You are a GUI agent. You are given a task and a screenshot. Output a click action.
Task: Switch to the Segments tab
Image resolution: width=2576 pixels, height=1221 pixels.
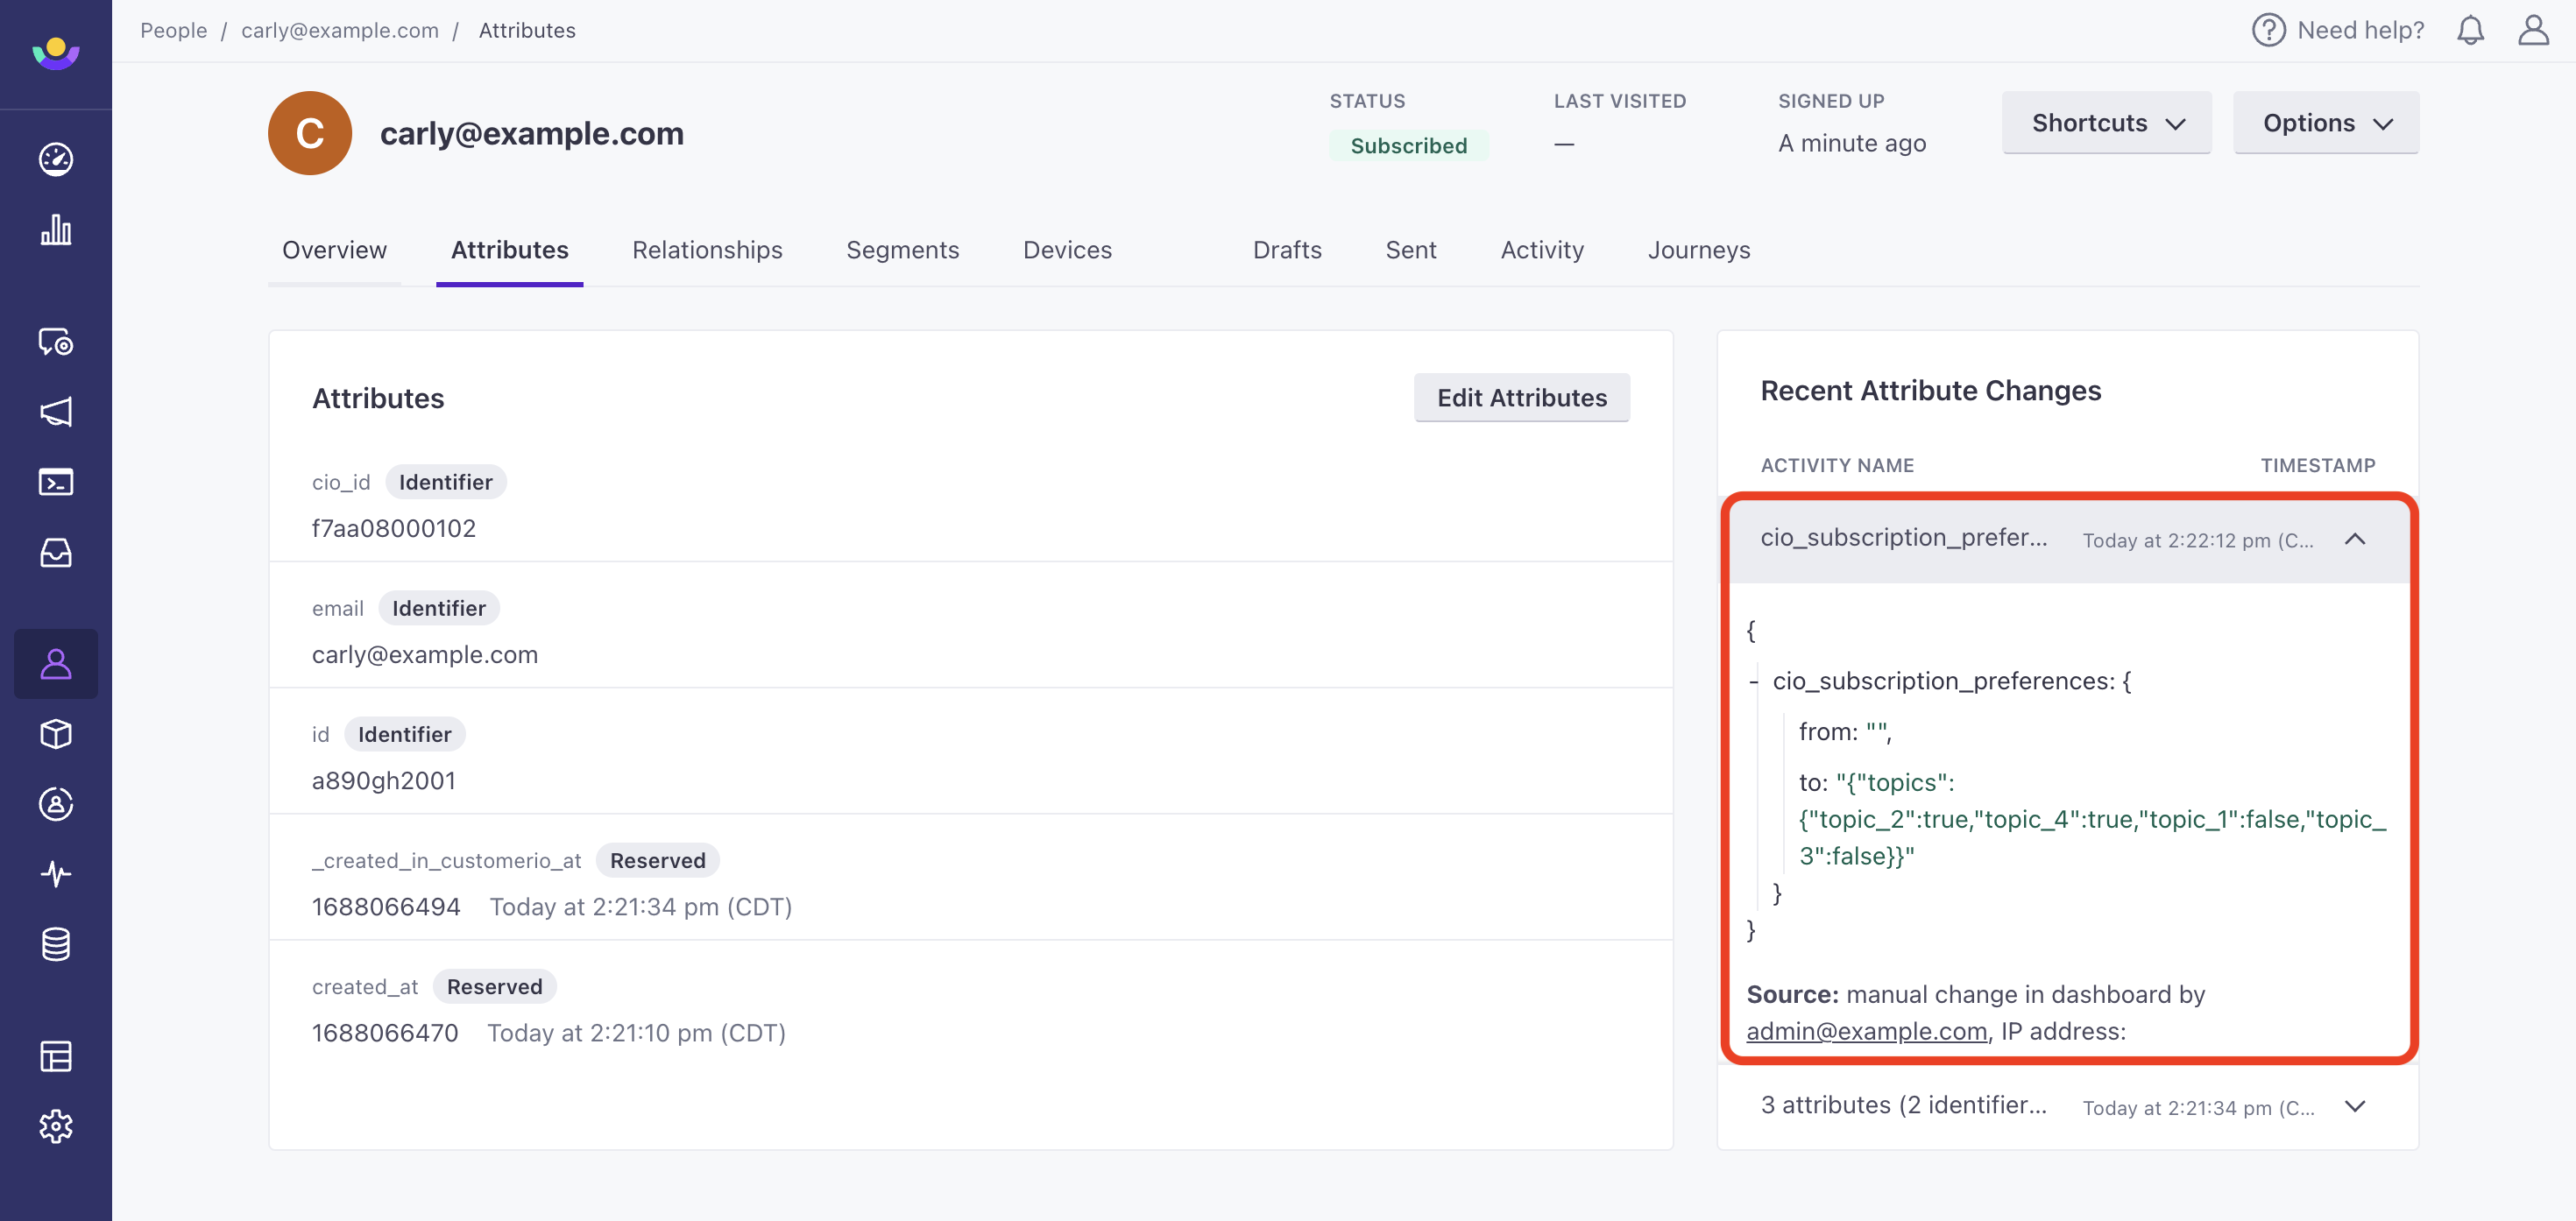(902, 250)
